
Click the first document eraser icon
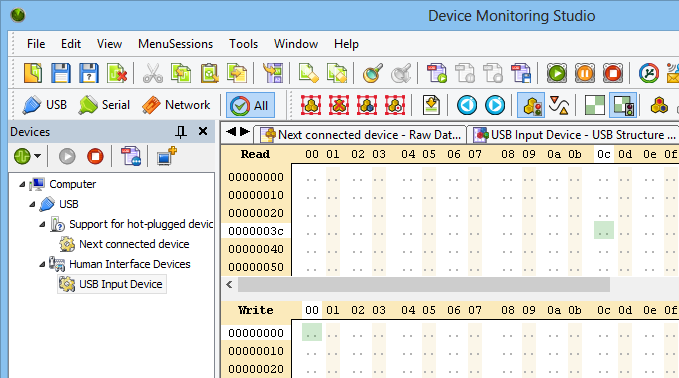(309, 73)
